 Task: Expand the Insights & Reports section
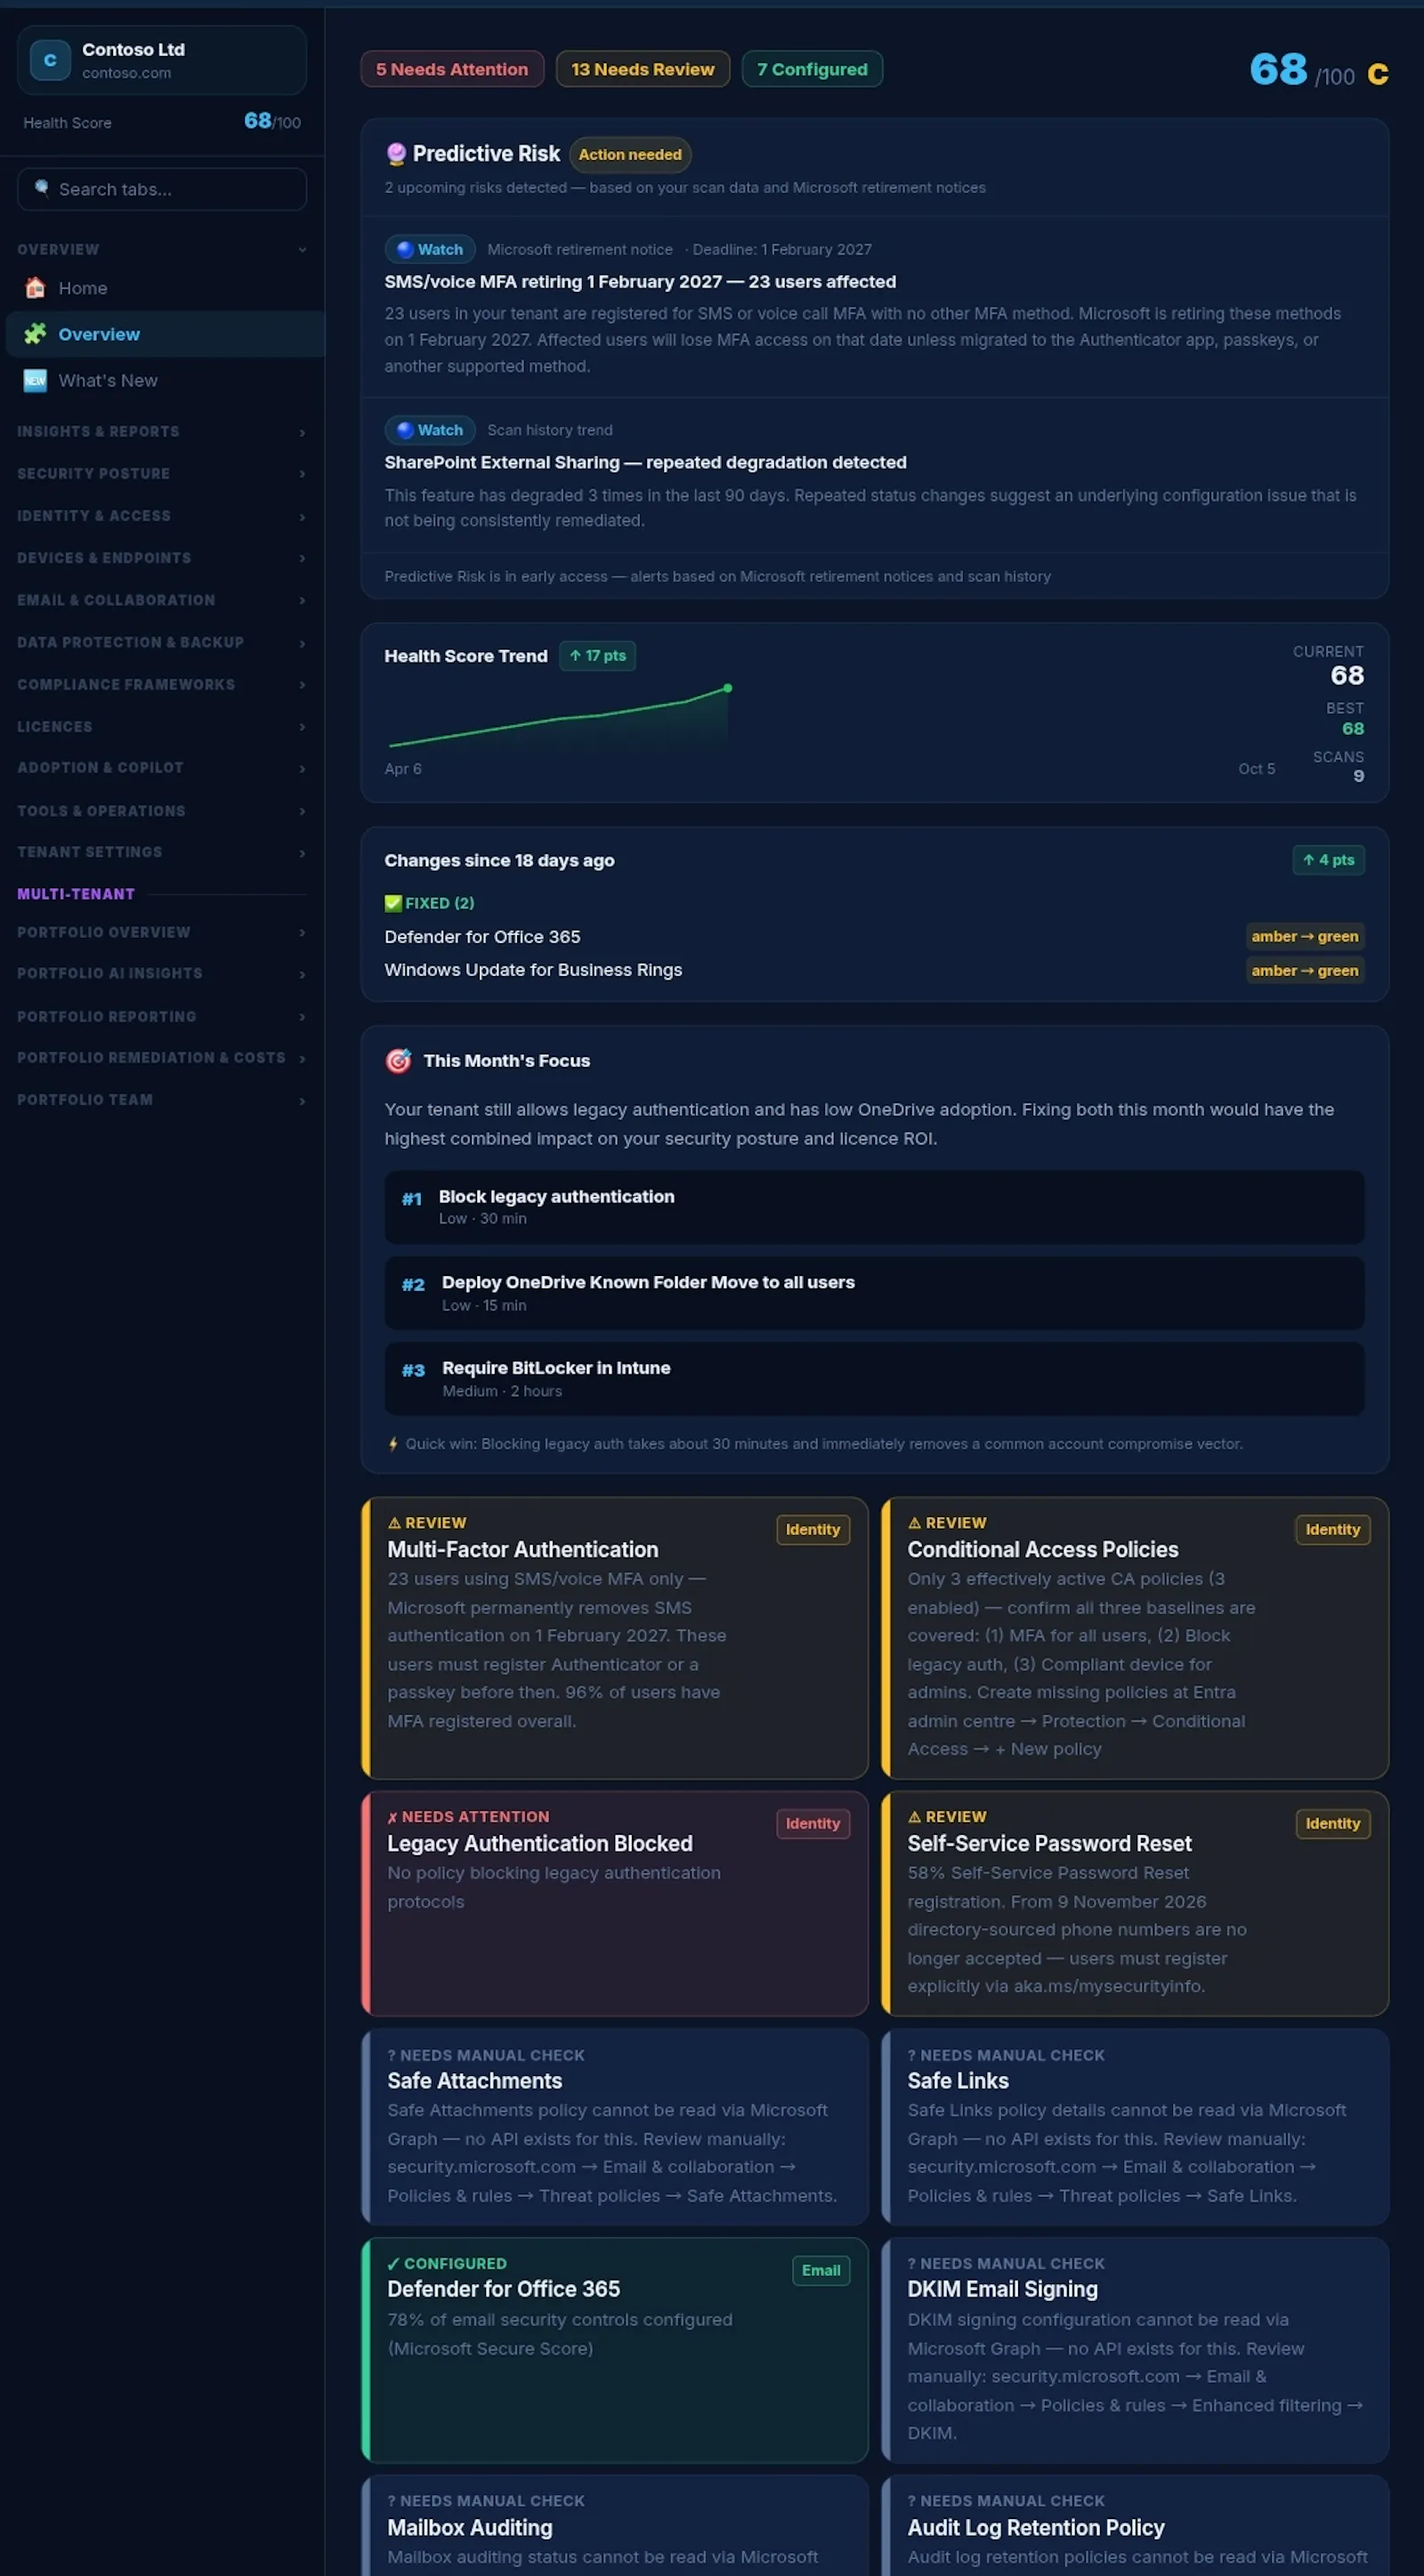pos(162,431)
